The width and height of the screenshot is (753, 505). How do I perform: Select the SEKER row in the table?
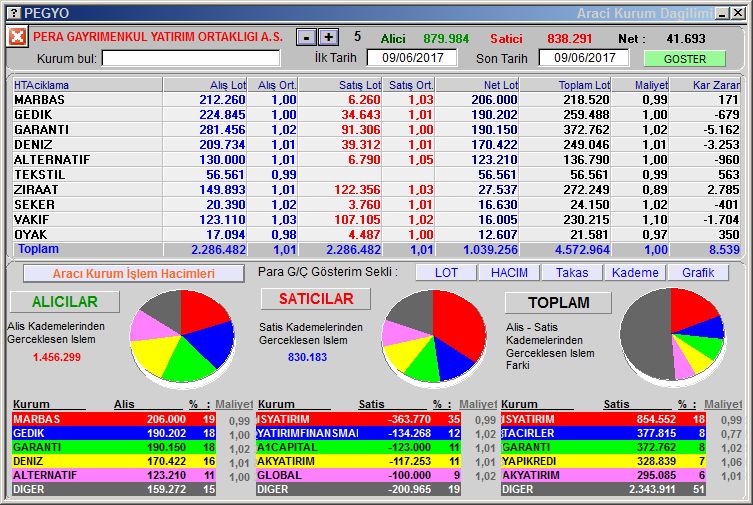click(376, 204)
